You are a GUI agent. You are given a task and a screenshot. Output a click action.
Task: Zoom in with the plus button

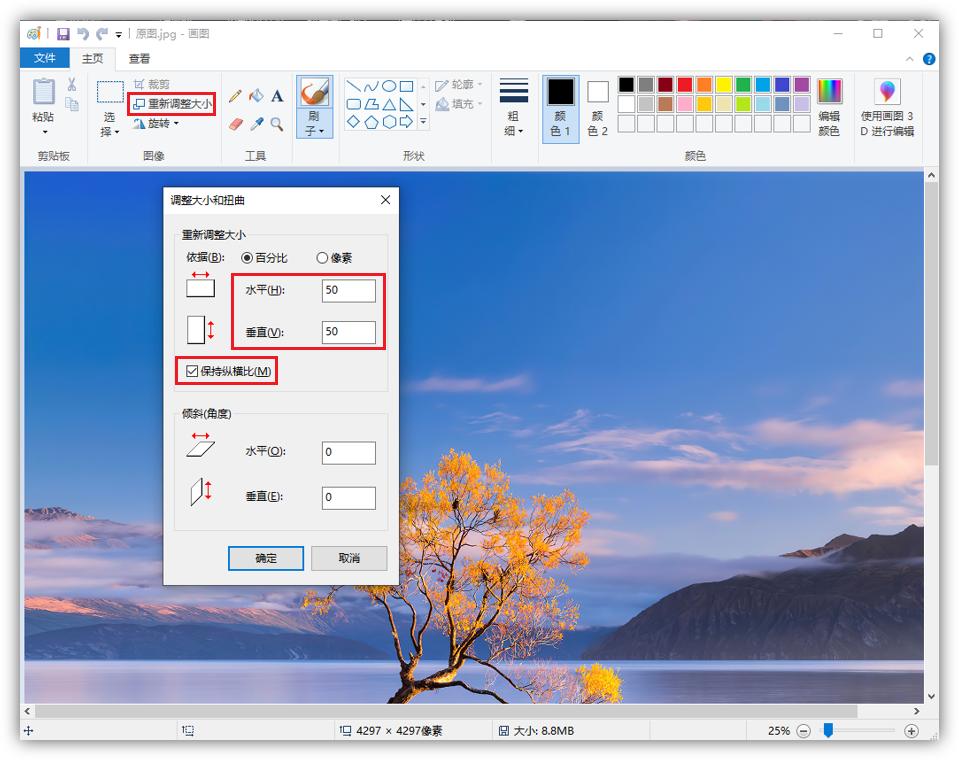click(x=911, y=731)
